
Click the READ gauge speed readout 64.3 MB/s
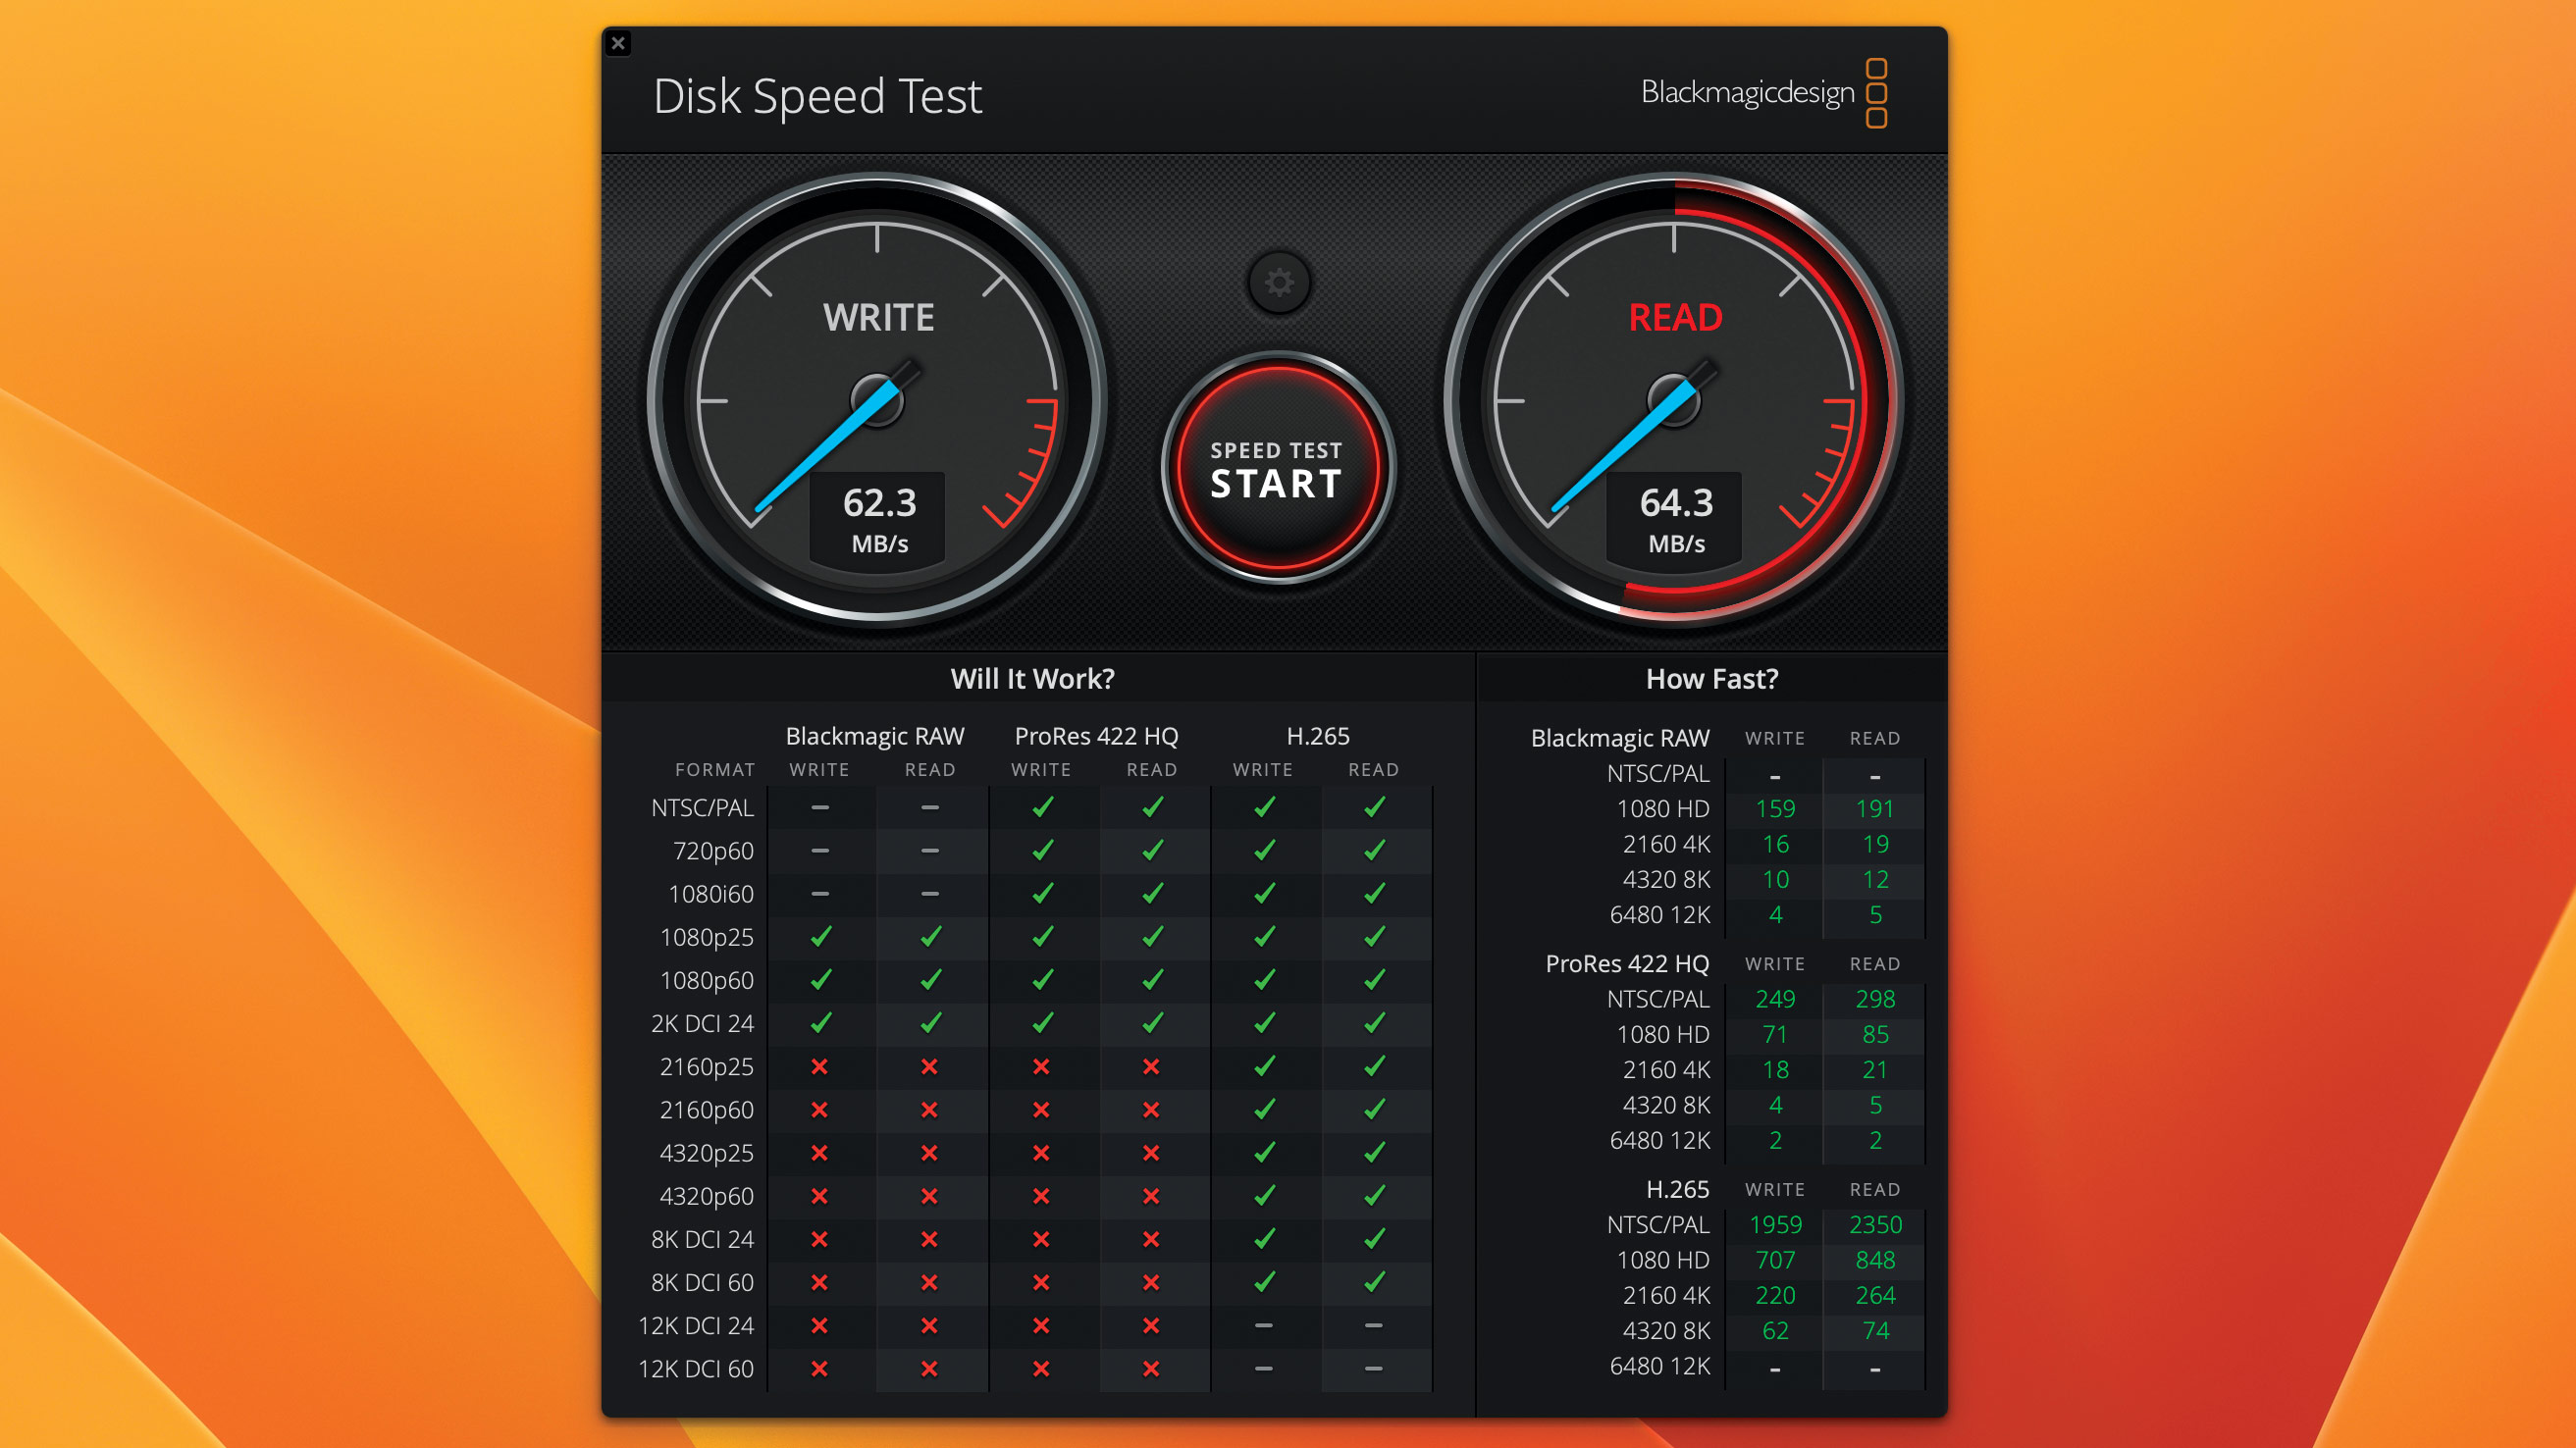click(1676, 520)
